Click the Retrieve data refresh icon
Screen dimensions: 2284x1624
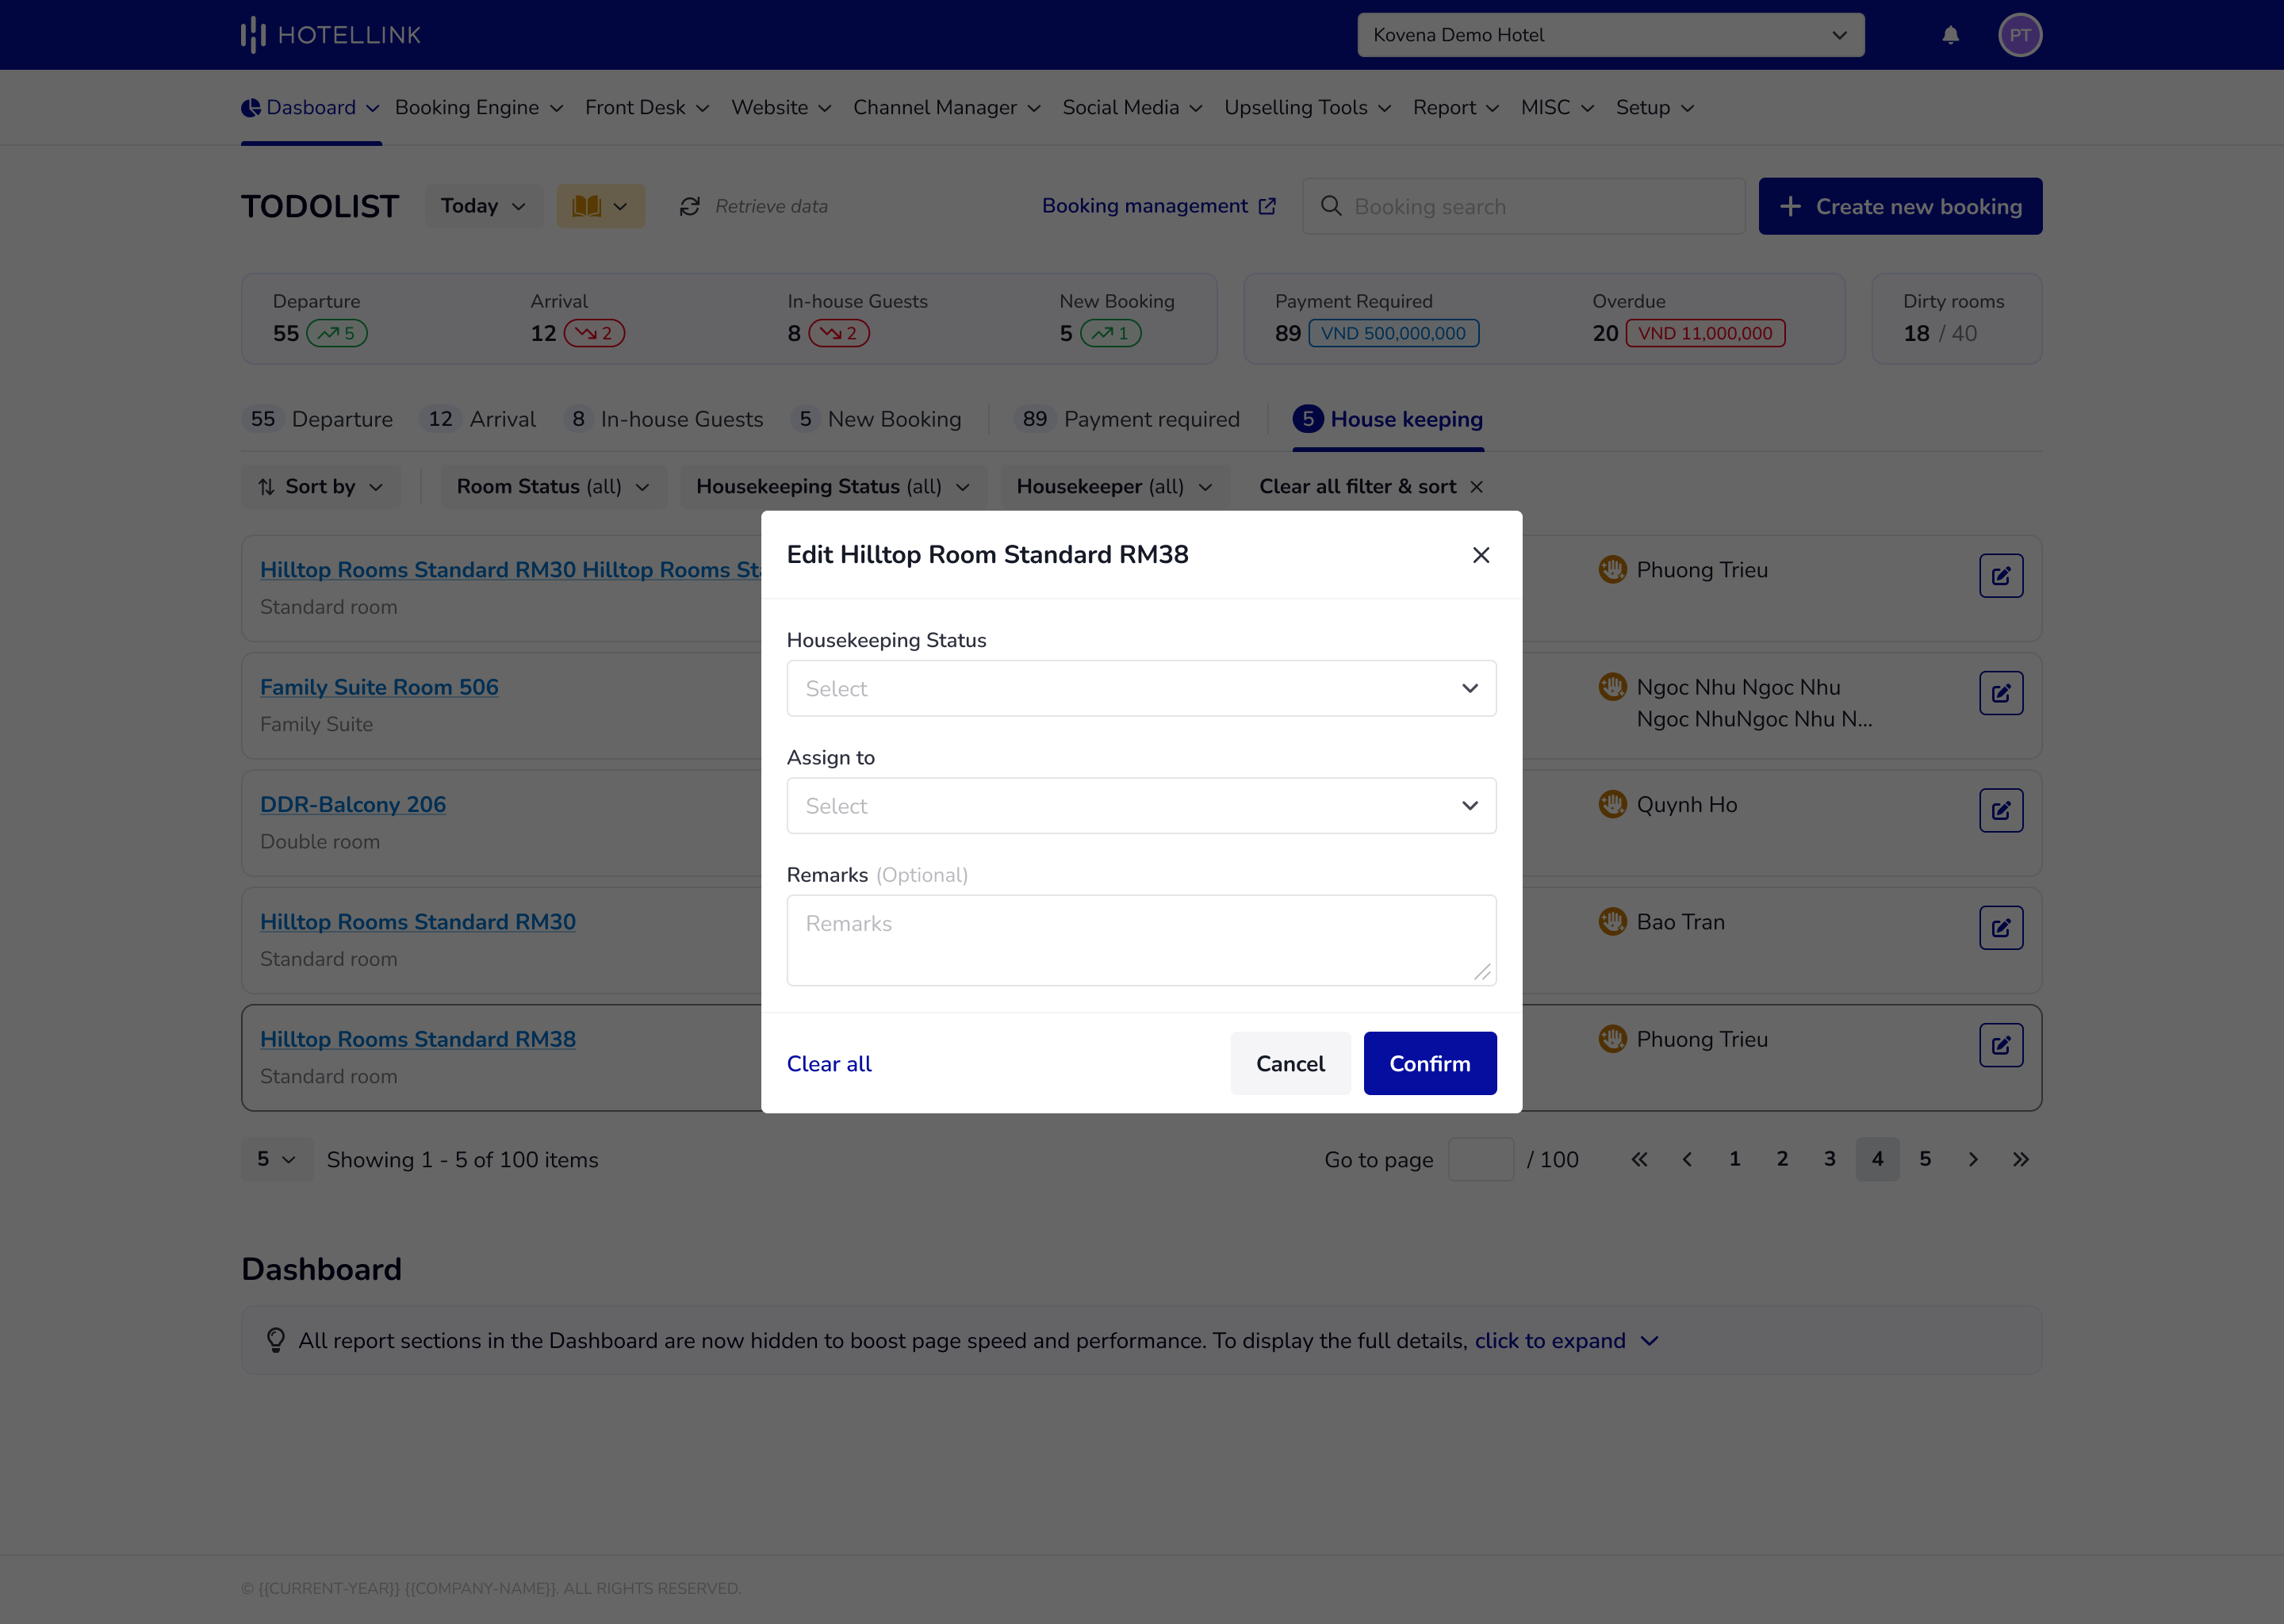(x=689, y=206)
